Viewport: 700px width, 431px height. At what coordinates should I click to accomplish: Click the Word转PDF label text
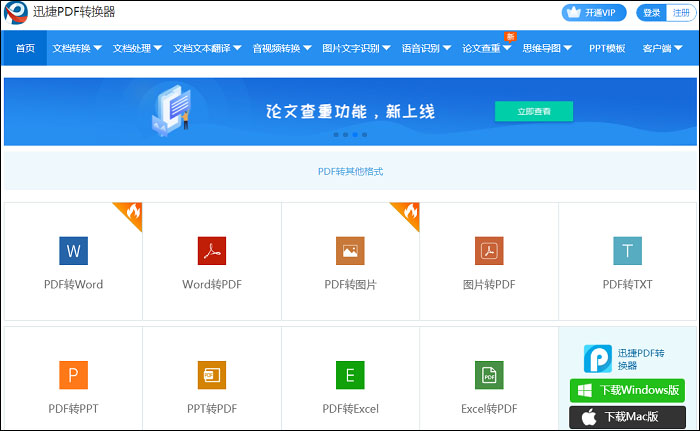coord(212,285)
